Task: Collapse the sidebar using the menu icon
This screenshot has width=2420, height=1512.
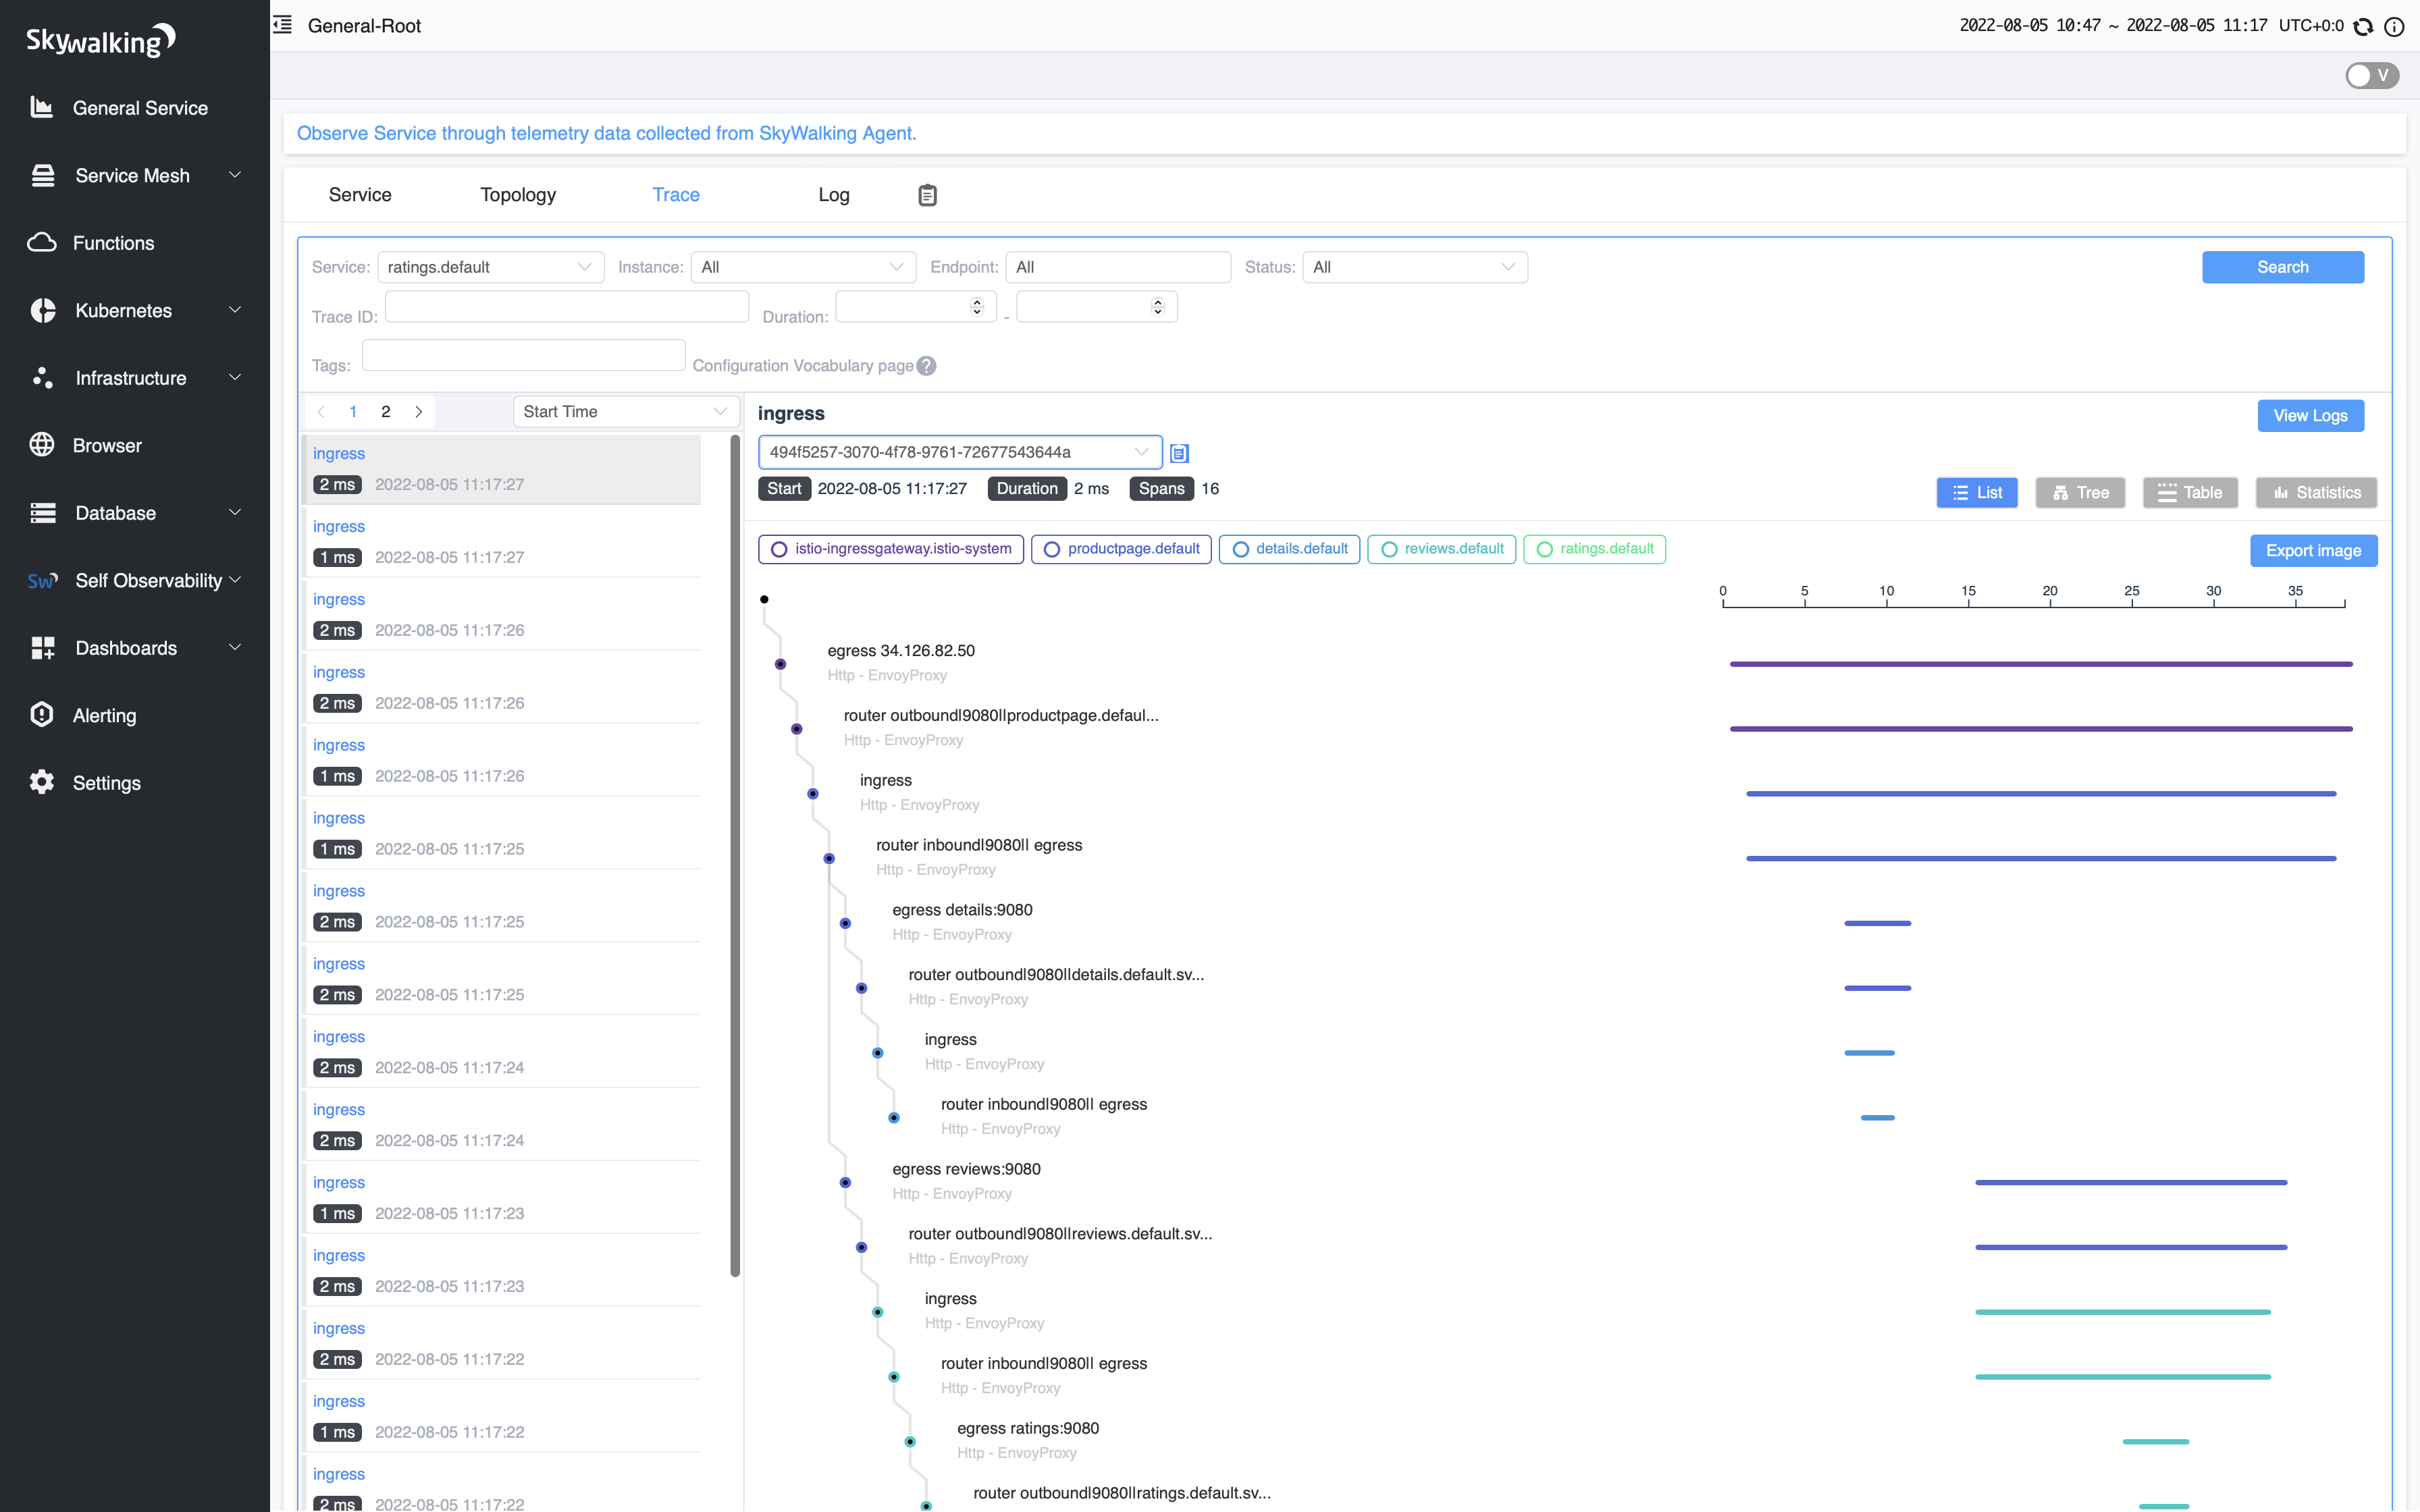Action: click(x=283, y=25)
